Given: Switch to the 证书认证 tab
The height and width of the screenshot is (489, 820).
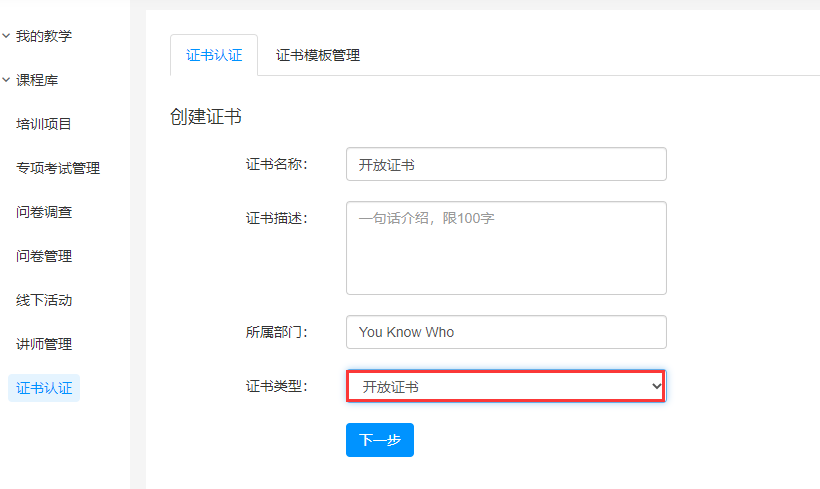Looking at the screenshot, I should click(214, 55).
